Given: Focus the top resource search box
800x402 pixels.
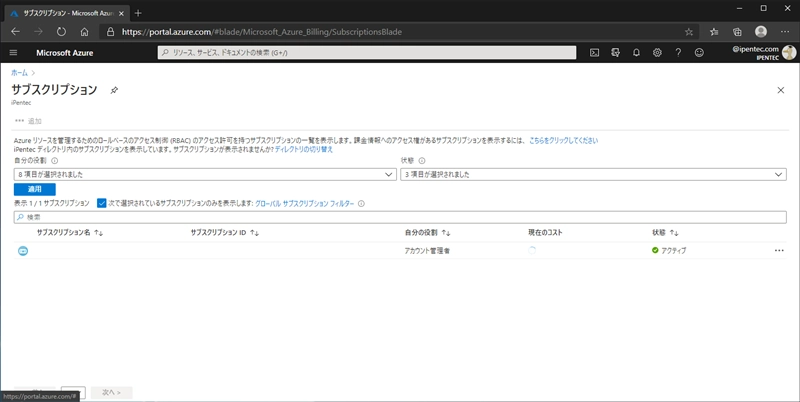Looking at the screenshot, I should click(x=367, y=53).
